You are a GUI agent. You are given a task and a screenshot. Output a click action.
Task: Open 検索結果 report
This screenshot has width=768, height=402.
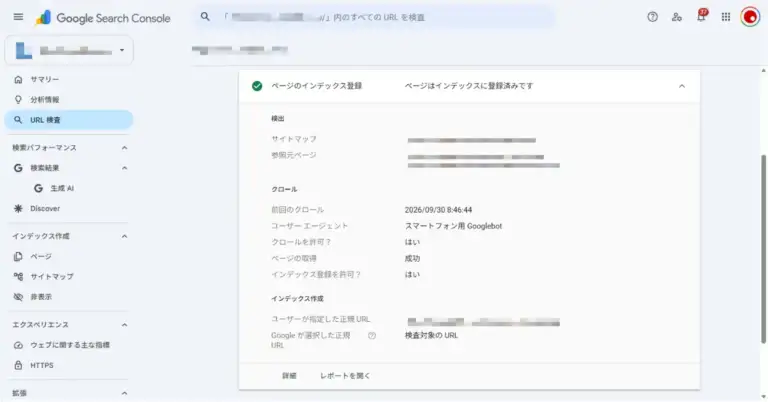point(45,168)
